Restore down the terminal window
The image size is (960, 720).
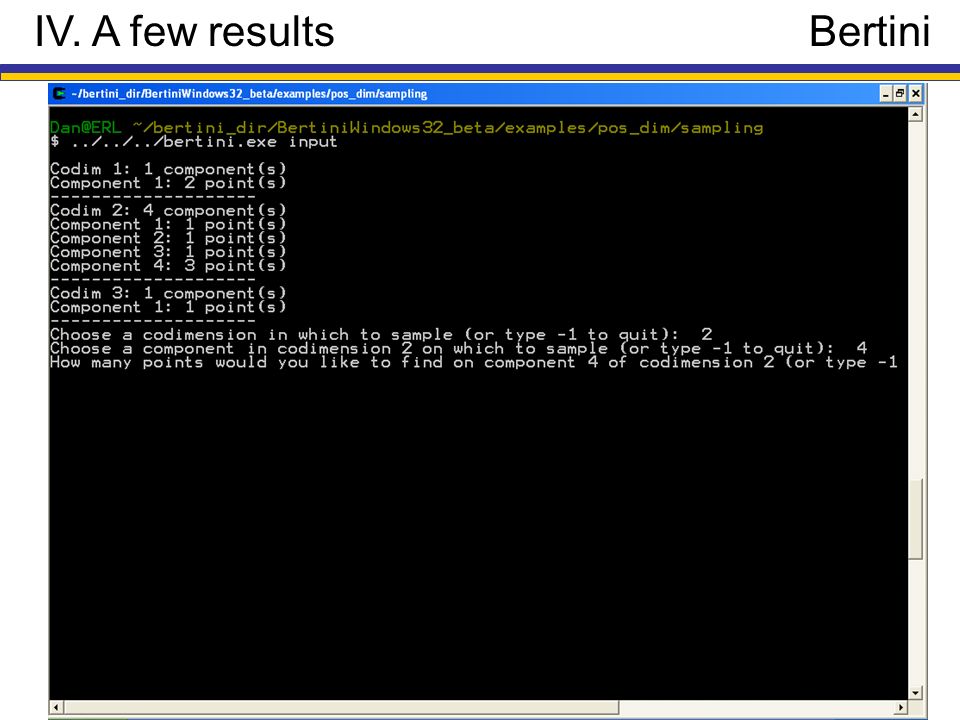[x=900, y=94]
